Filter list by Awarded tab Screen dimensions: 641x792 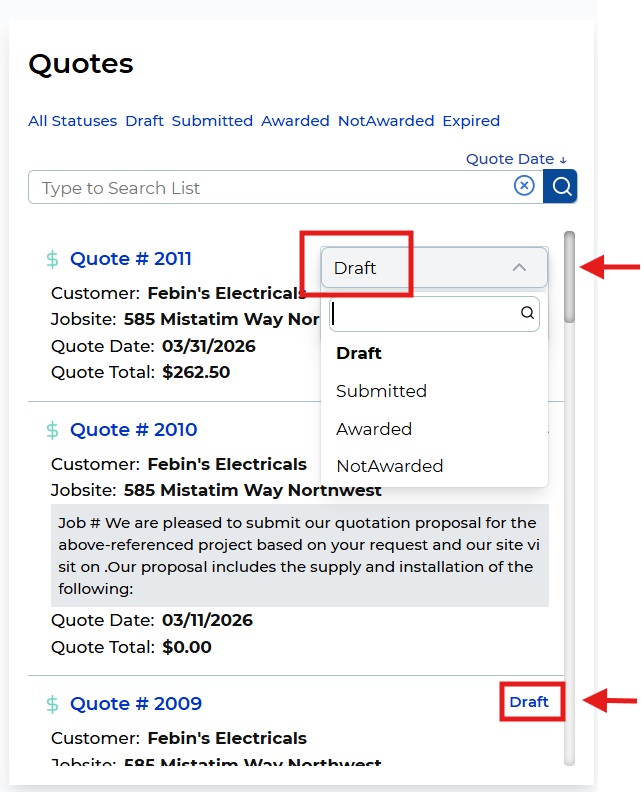tap(295, 121)
